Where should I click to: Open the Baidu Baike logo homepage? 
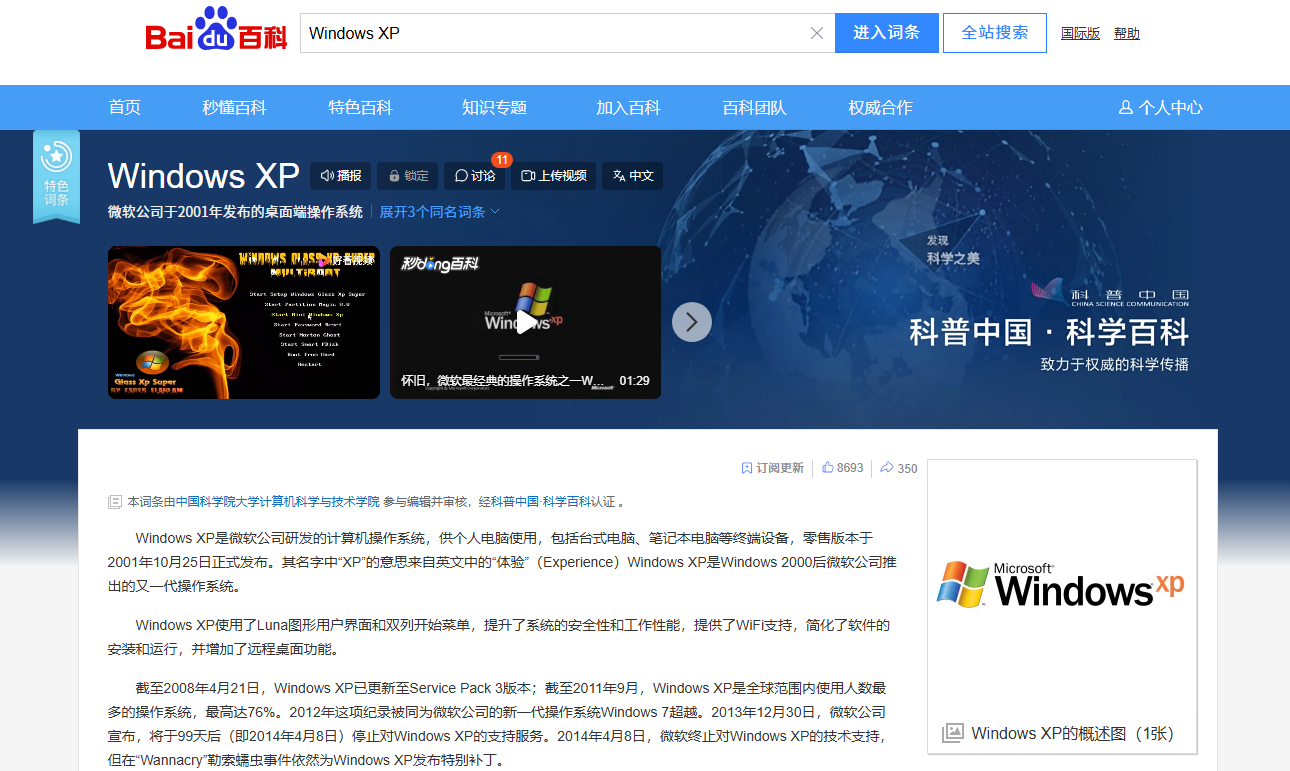click(216, 30)
